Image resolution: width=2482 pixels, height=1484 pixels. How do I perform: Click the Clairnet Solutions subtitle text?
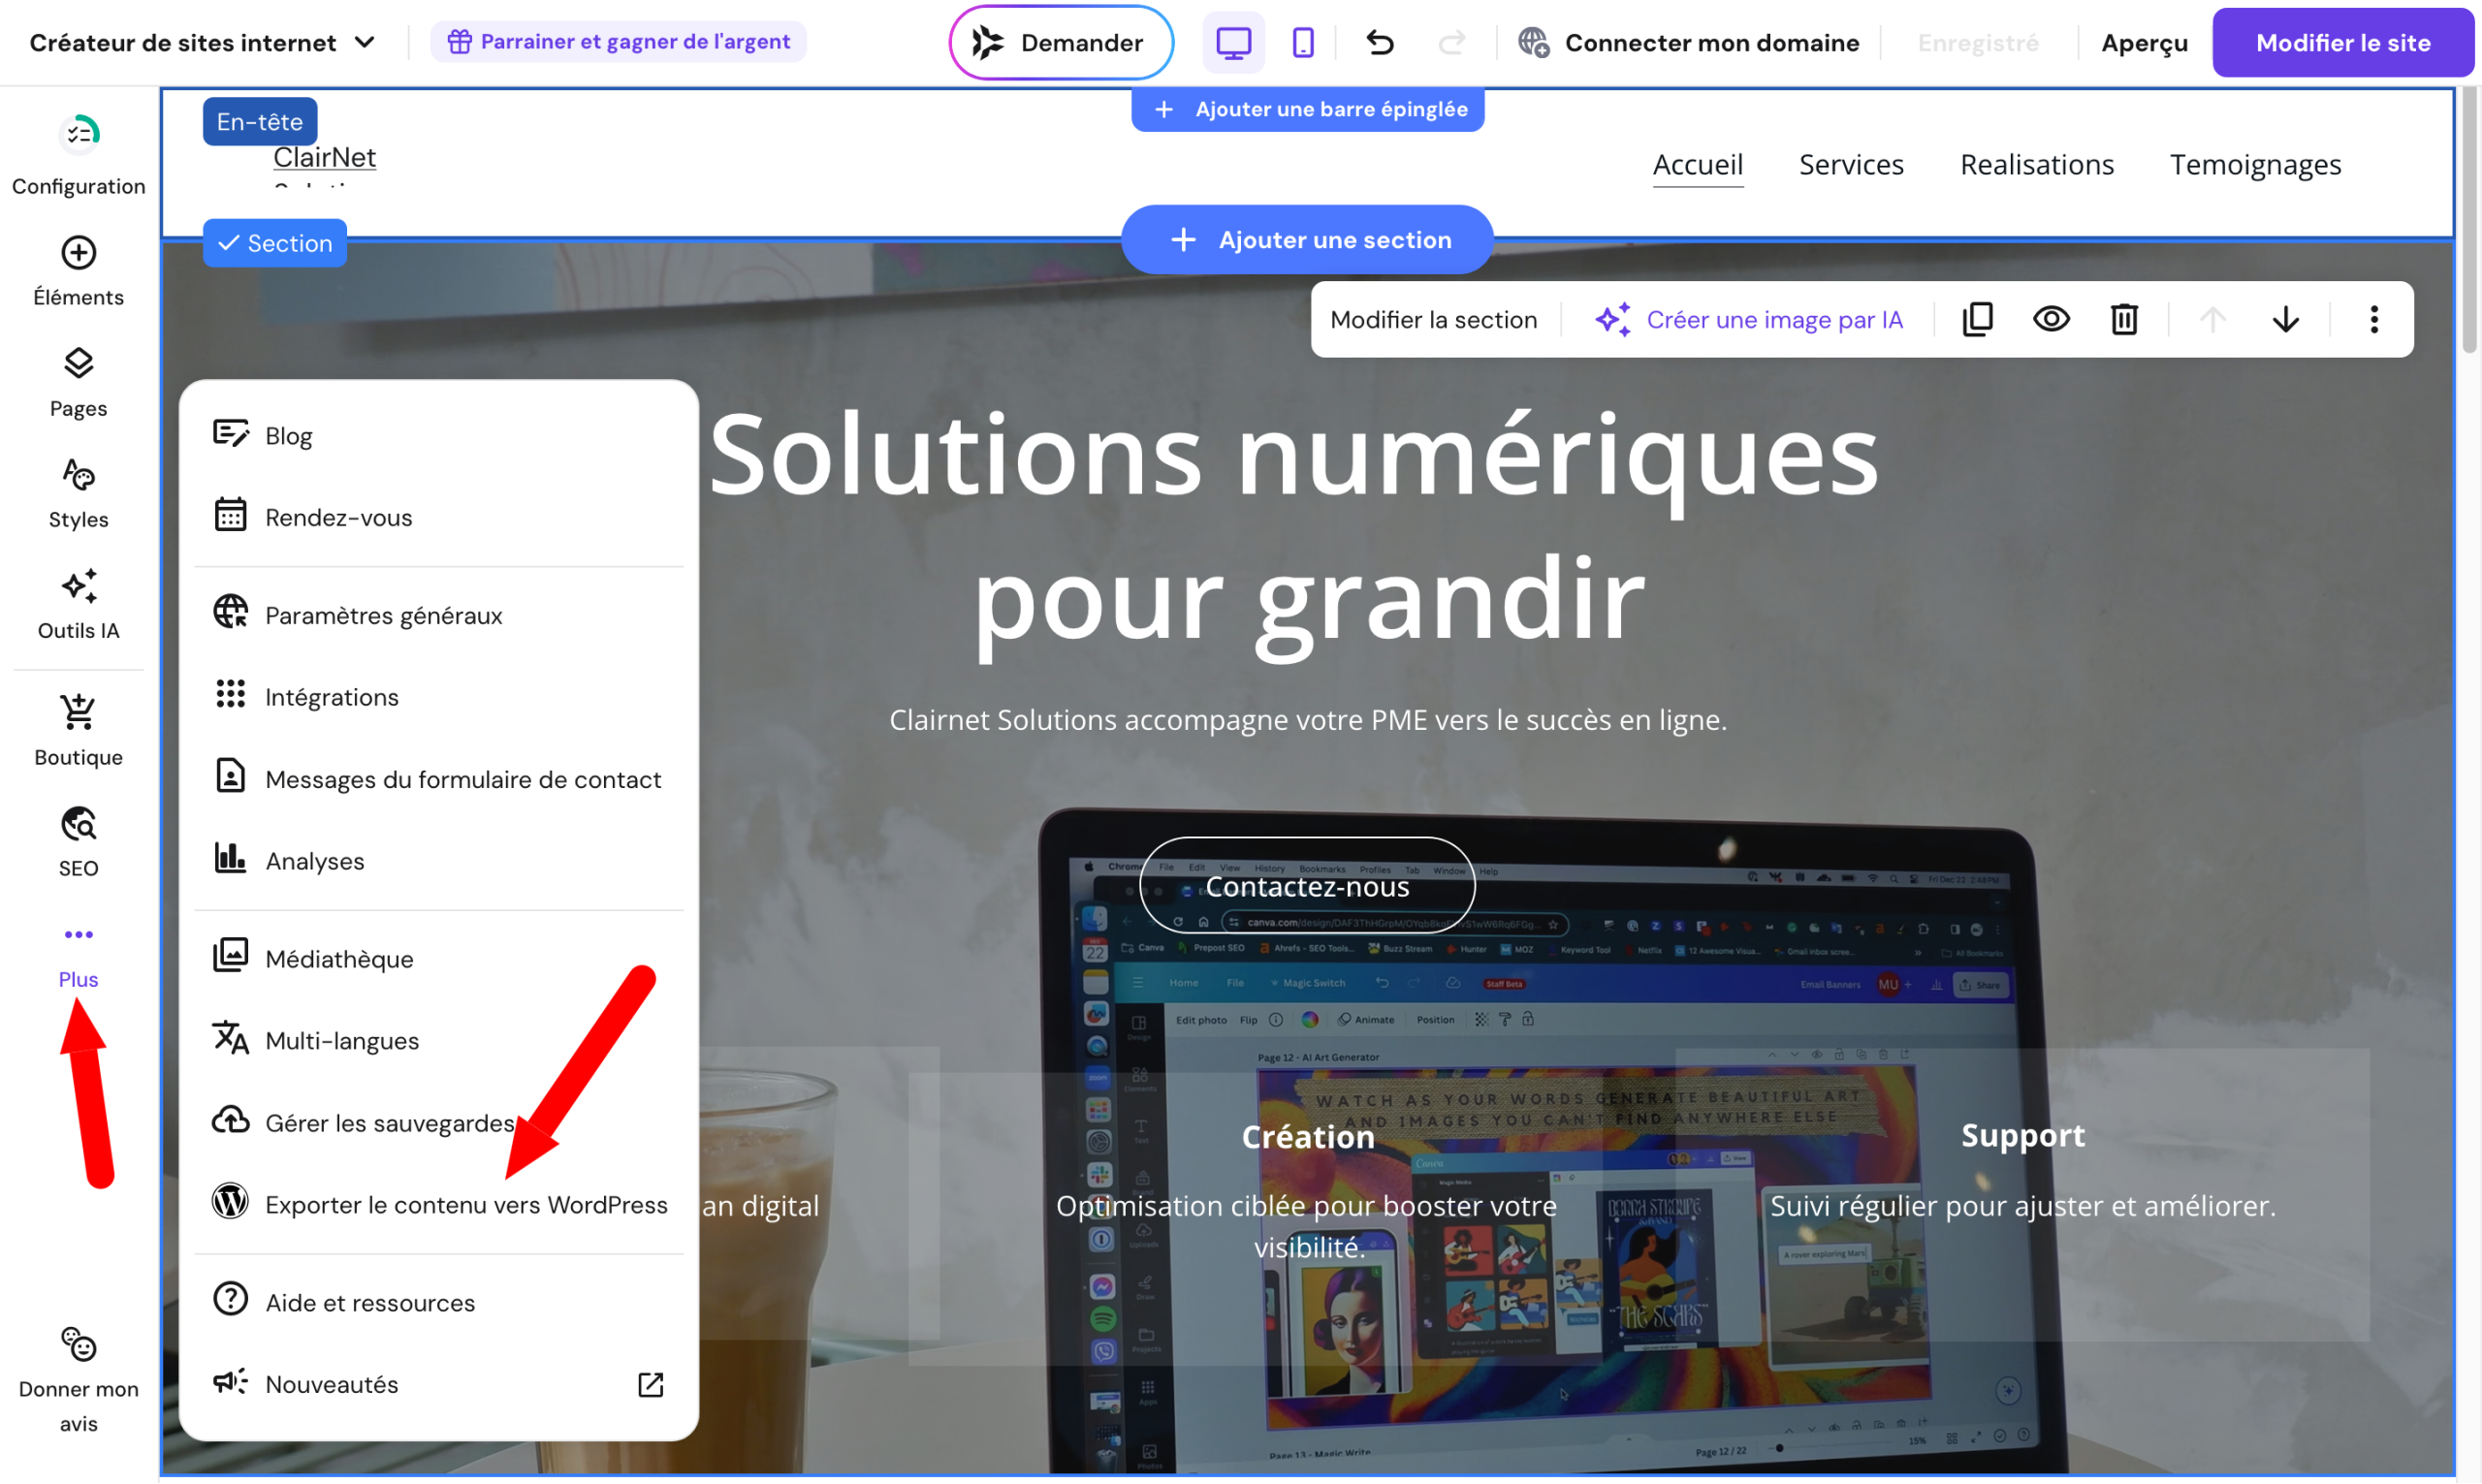tap(1307, 720)
